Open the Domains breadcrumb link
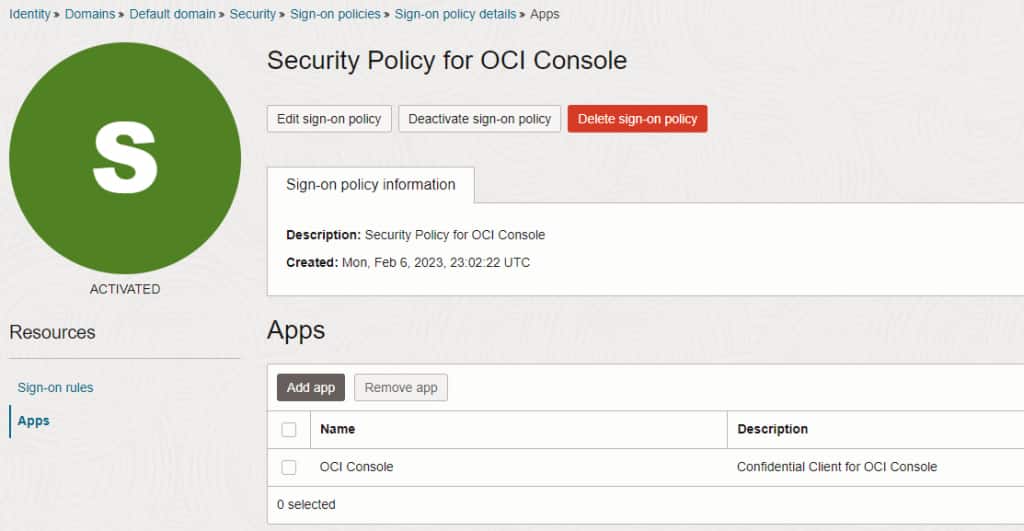The image size is (1024, 531). click(x=89, y=14)
